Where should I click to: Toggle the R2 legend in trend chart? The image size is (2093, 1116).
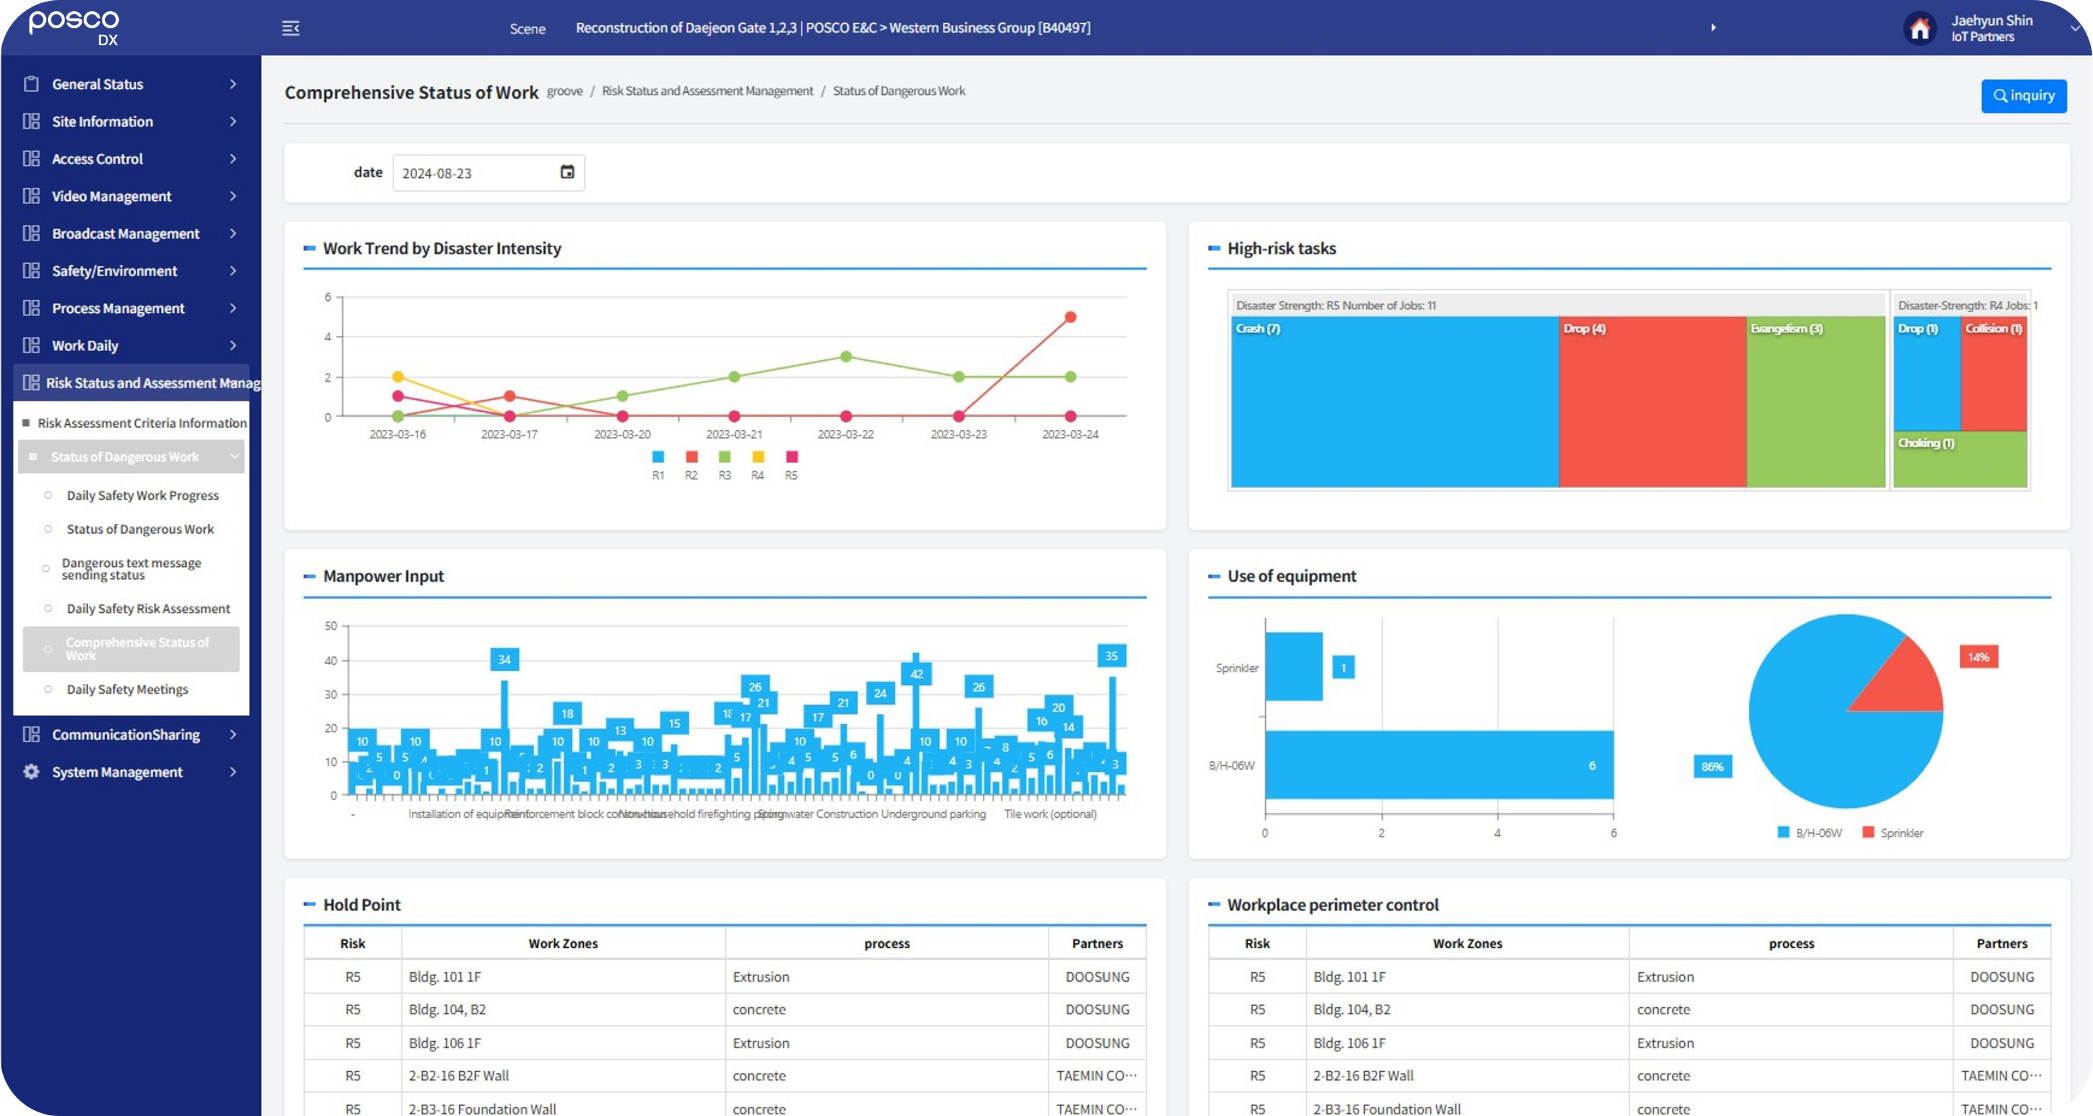pyautogui.click(x=691, y=464)
